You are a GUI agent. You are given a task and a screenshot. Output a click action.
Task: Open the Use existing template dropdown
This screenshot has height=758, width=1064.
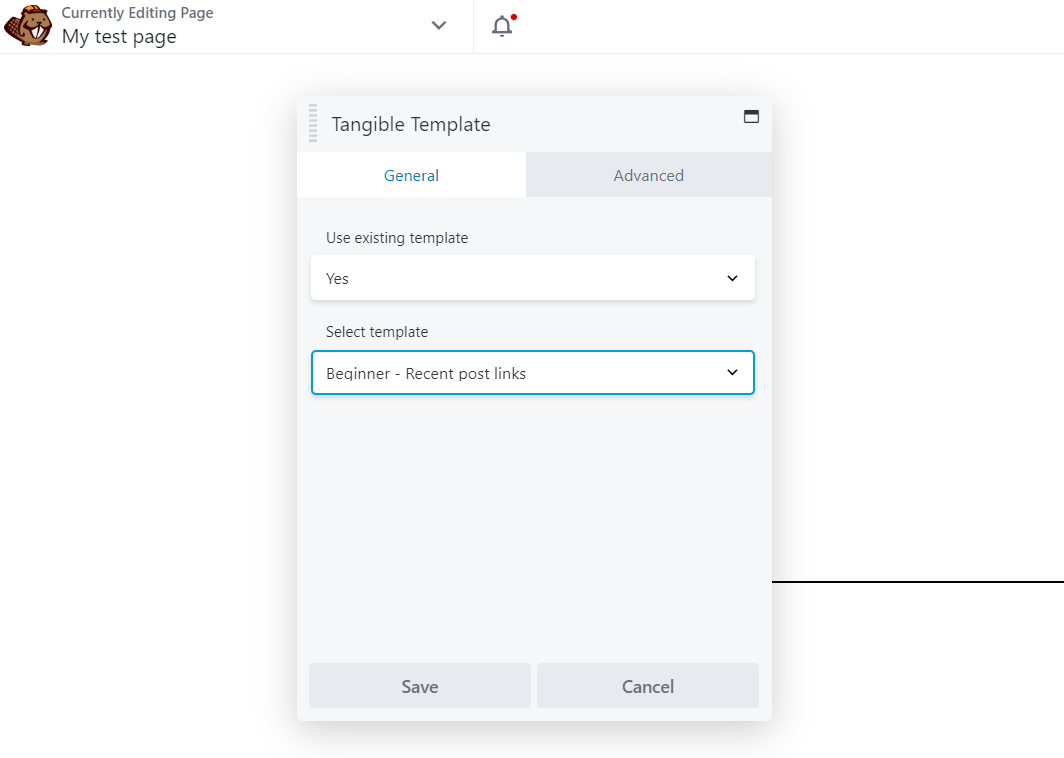[x=532, y=278]
